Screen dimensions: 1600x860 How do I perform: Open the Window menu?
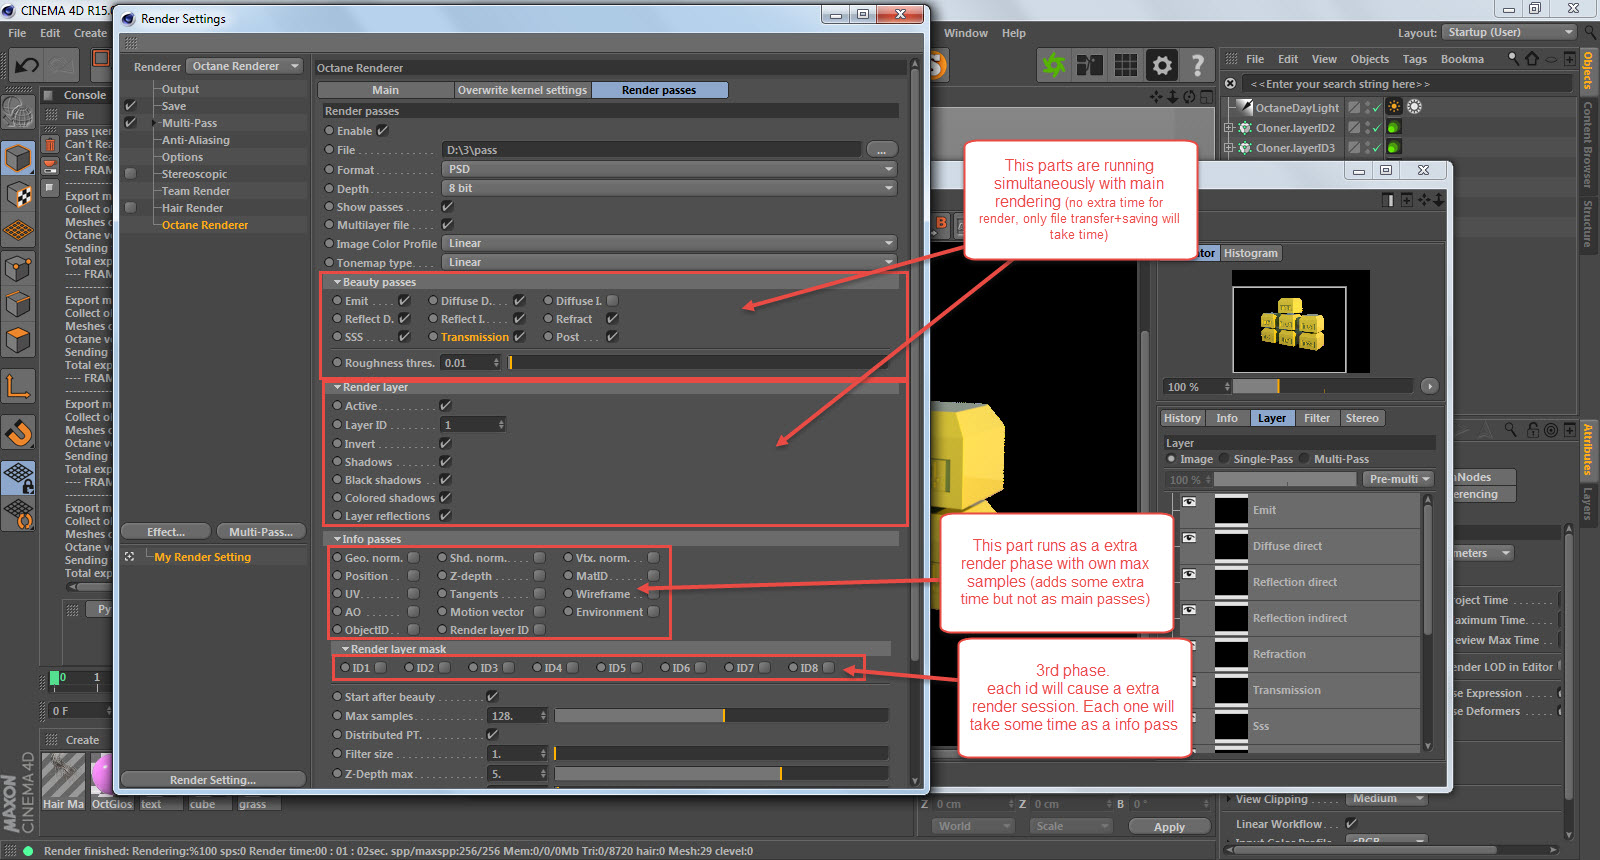click(x=965, y=33)
